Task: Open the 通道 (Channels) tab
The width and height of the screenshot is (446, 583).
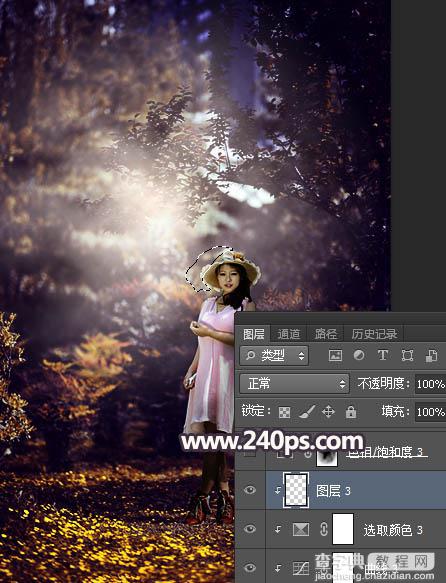Action: (x=289, y=334)
